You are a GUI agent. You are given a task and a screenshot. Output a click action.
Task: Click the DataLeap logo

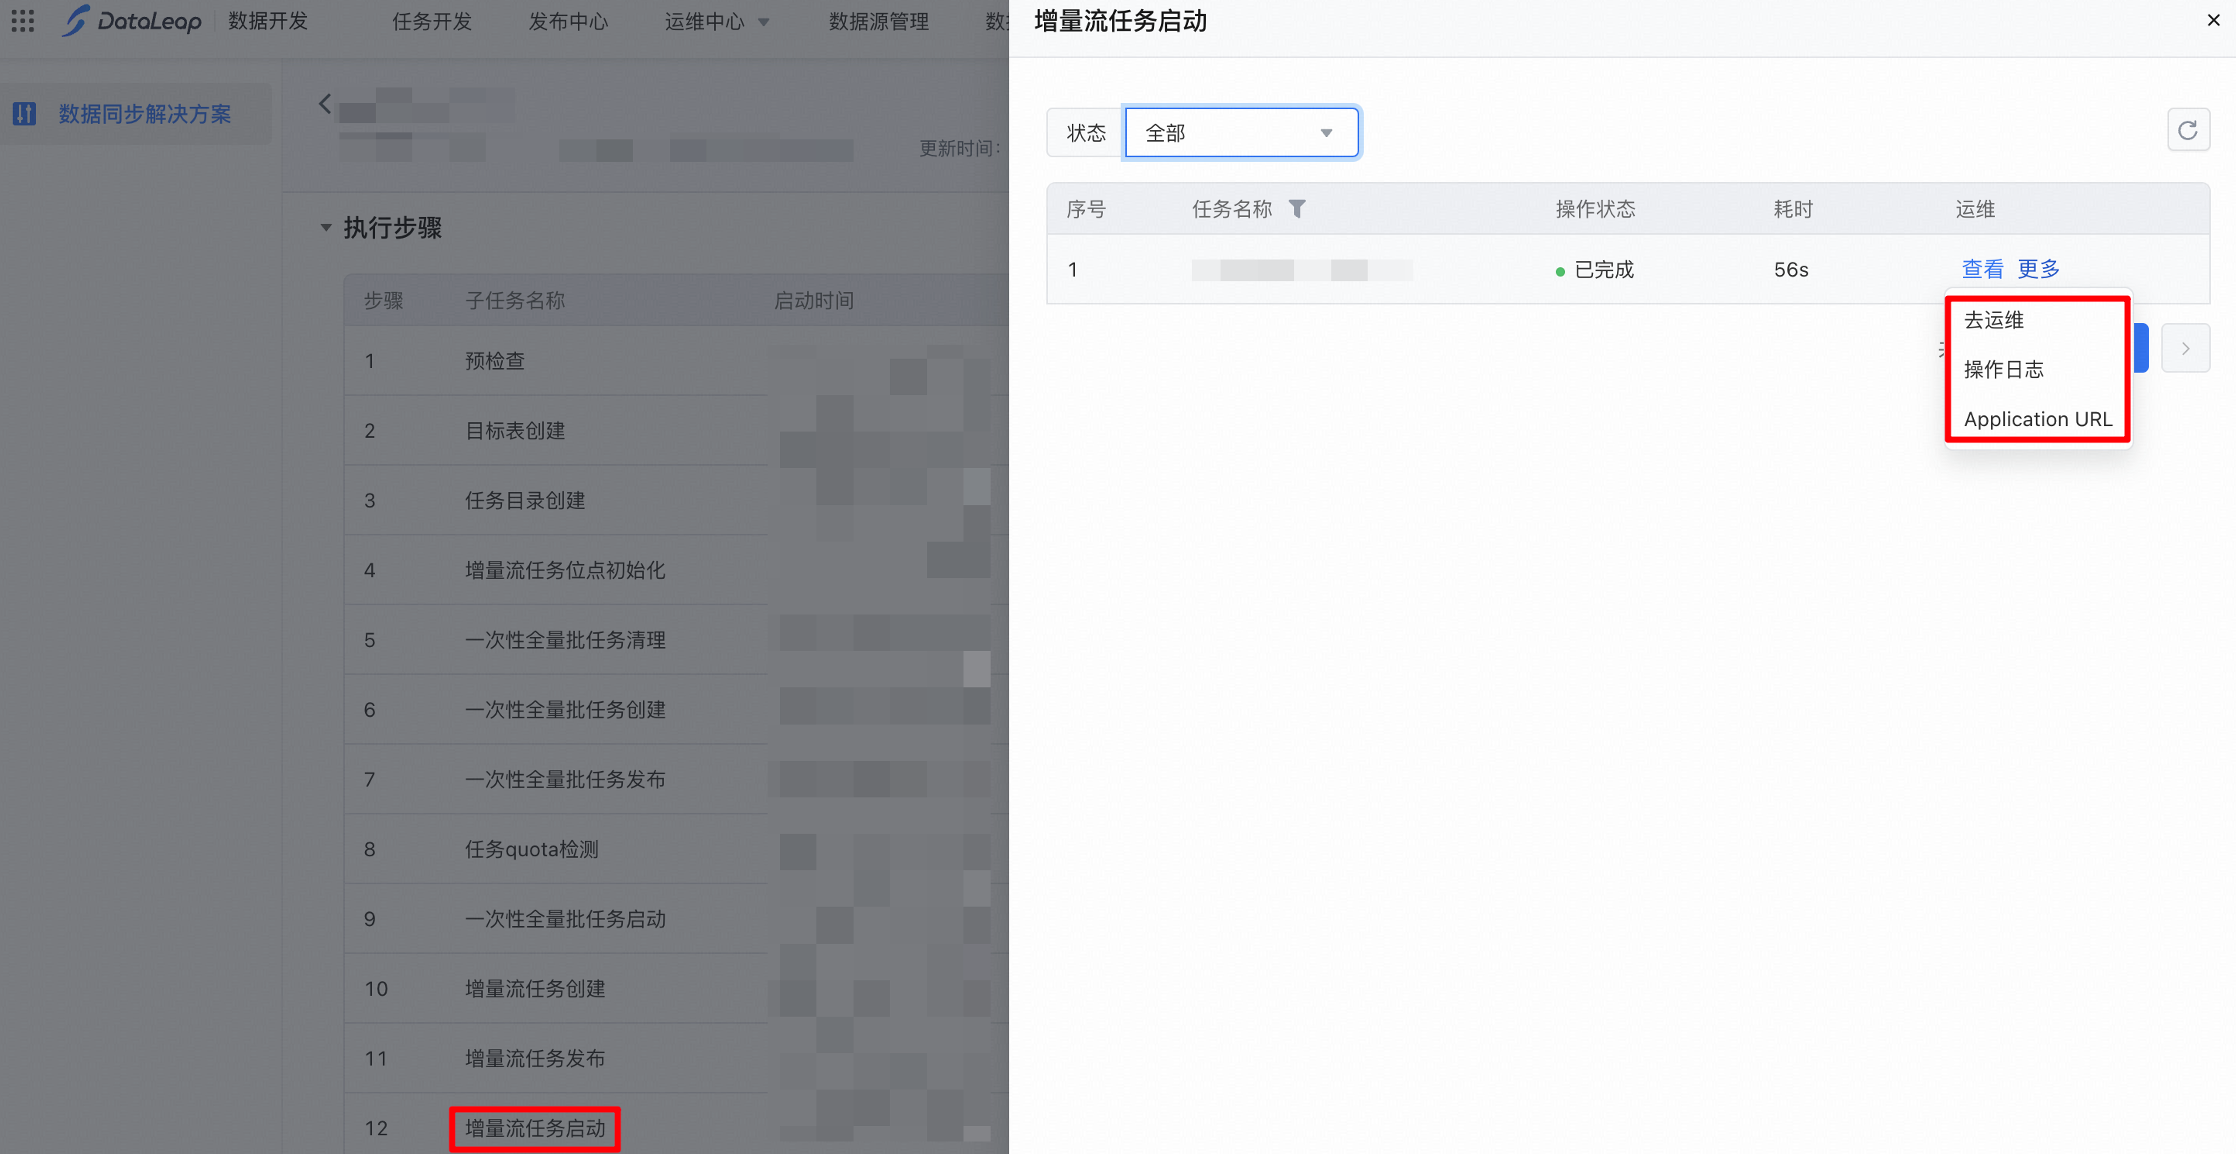point(132,21)
